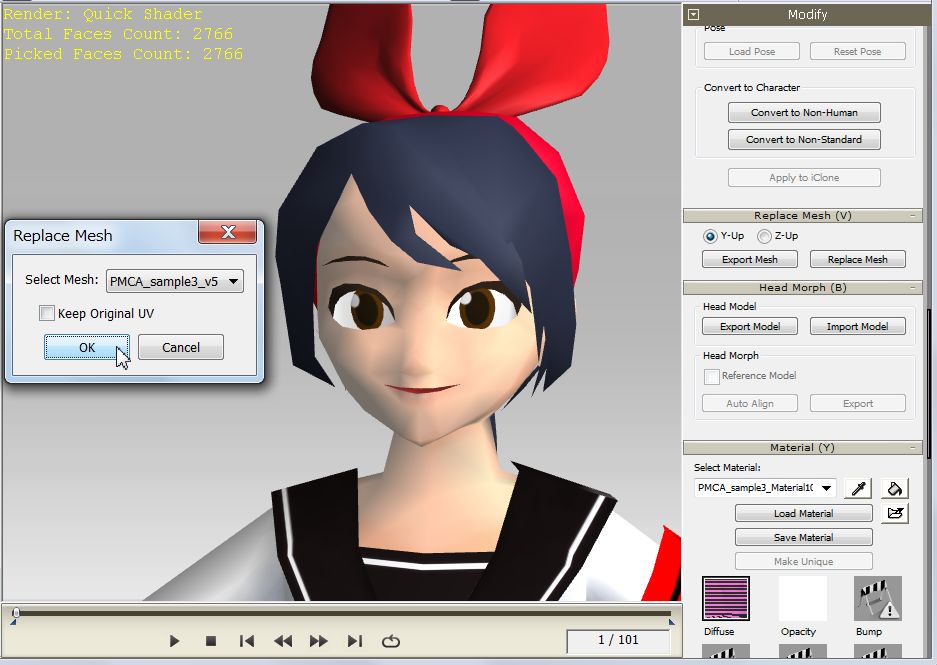Click the Load Pose button
The height and width of the screenshot is (665, 937).
point(752,51)
